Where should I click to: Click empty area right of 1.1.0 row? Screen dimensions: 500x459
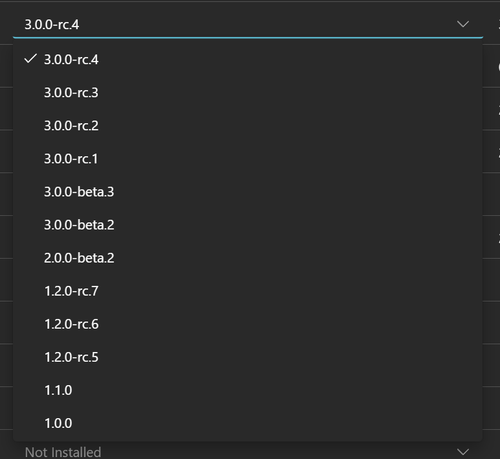click(277, 390)
